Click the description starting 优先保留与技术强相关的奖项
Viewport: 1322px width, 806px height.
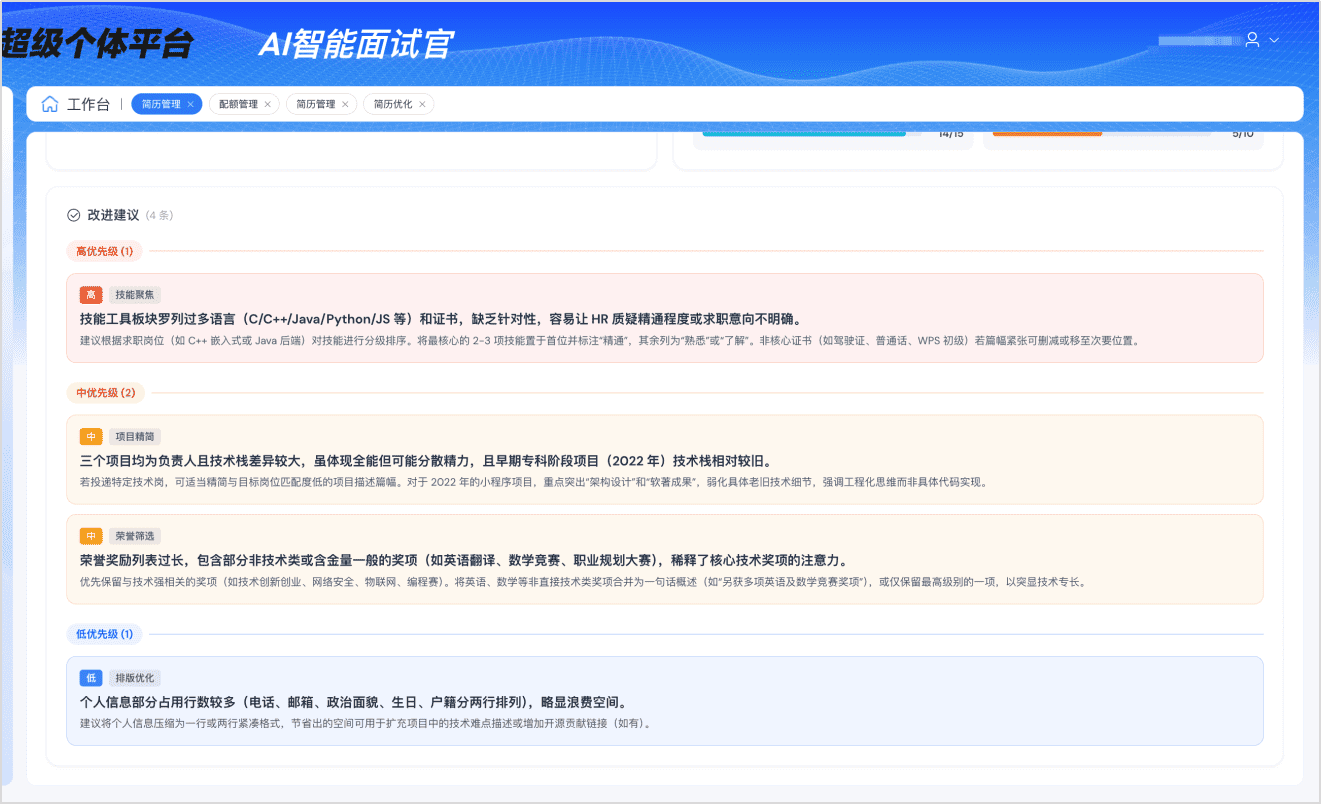point(582,582)
